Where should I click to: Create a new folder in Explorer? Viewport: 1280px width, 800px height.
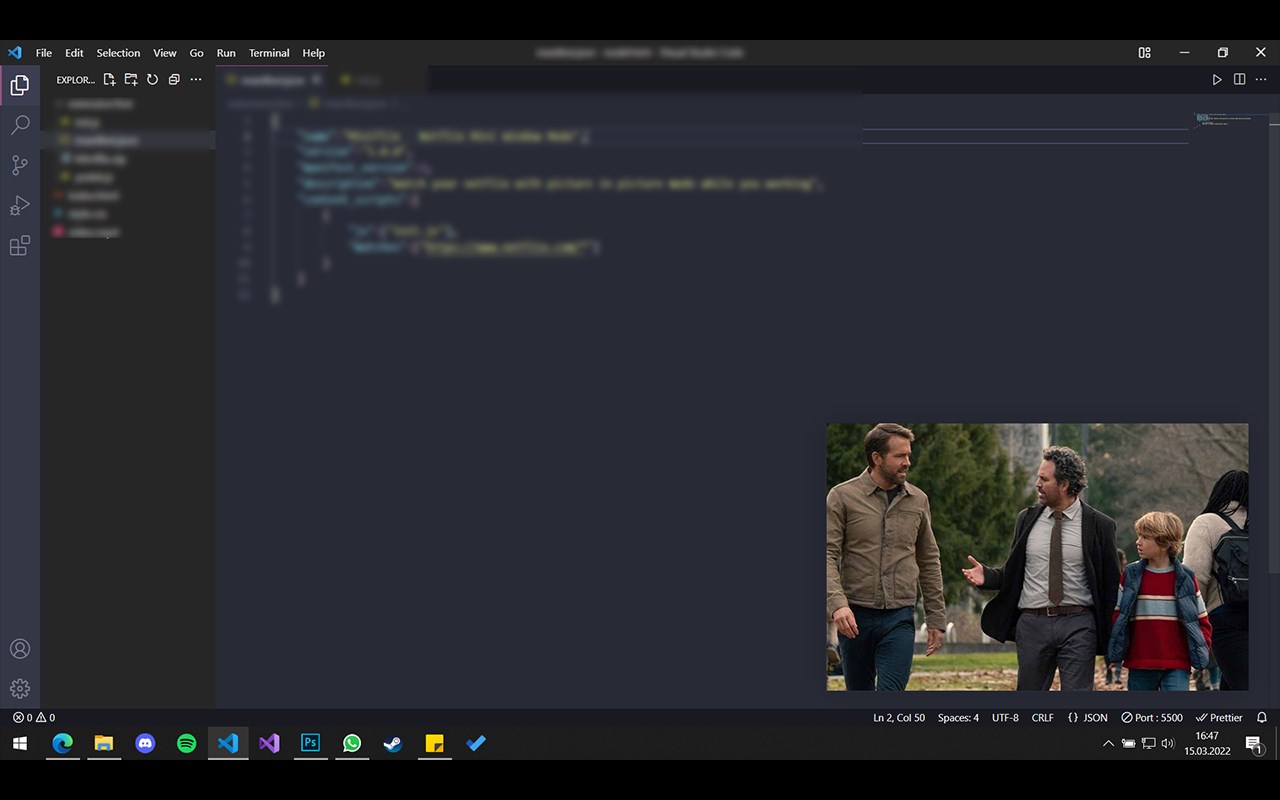131,80
